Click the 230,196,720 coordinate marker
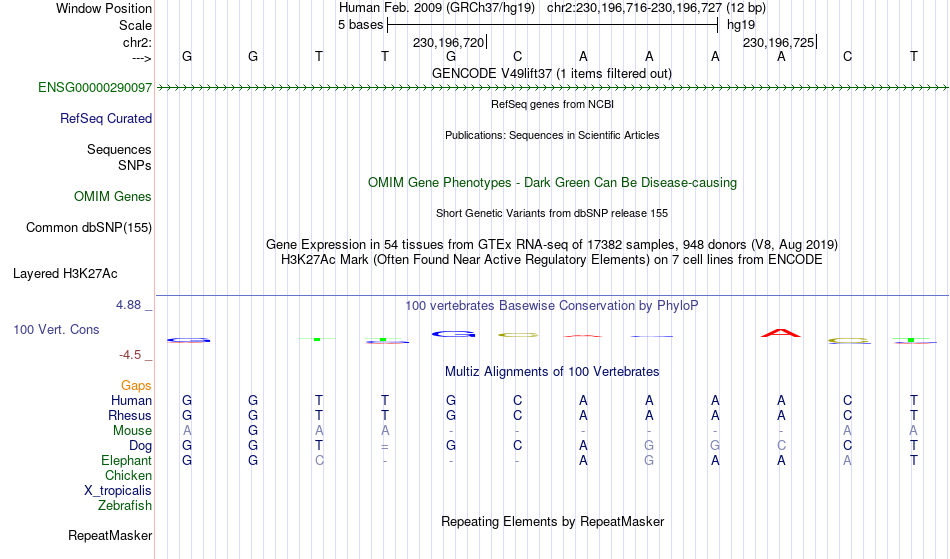The height and width of the screenshot is (559, 950). (x=449, y=42)
